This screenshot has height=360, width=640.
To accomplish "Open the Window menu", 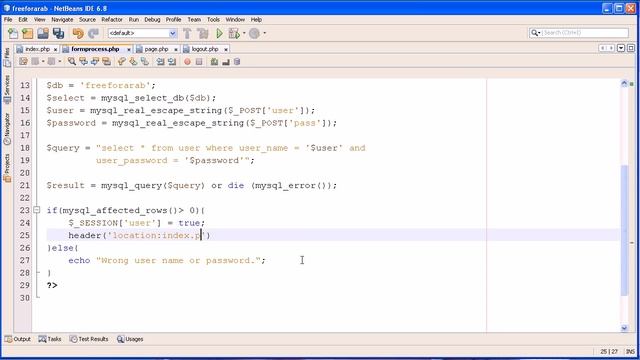I will point(235,20).
